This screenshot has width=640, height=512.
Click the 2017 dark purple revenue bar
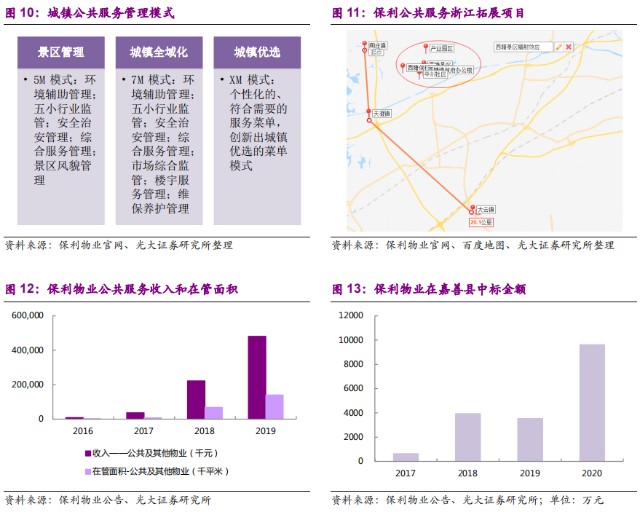point(135,416)
